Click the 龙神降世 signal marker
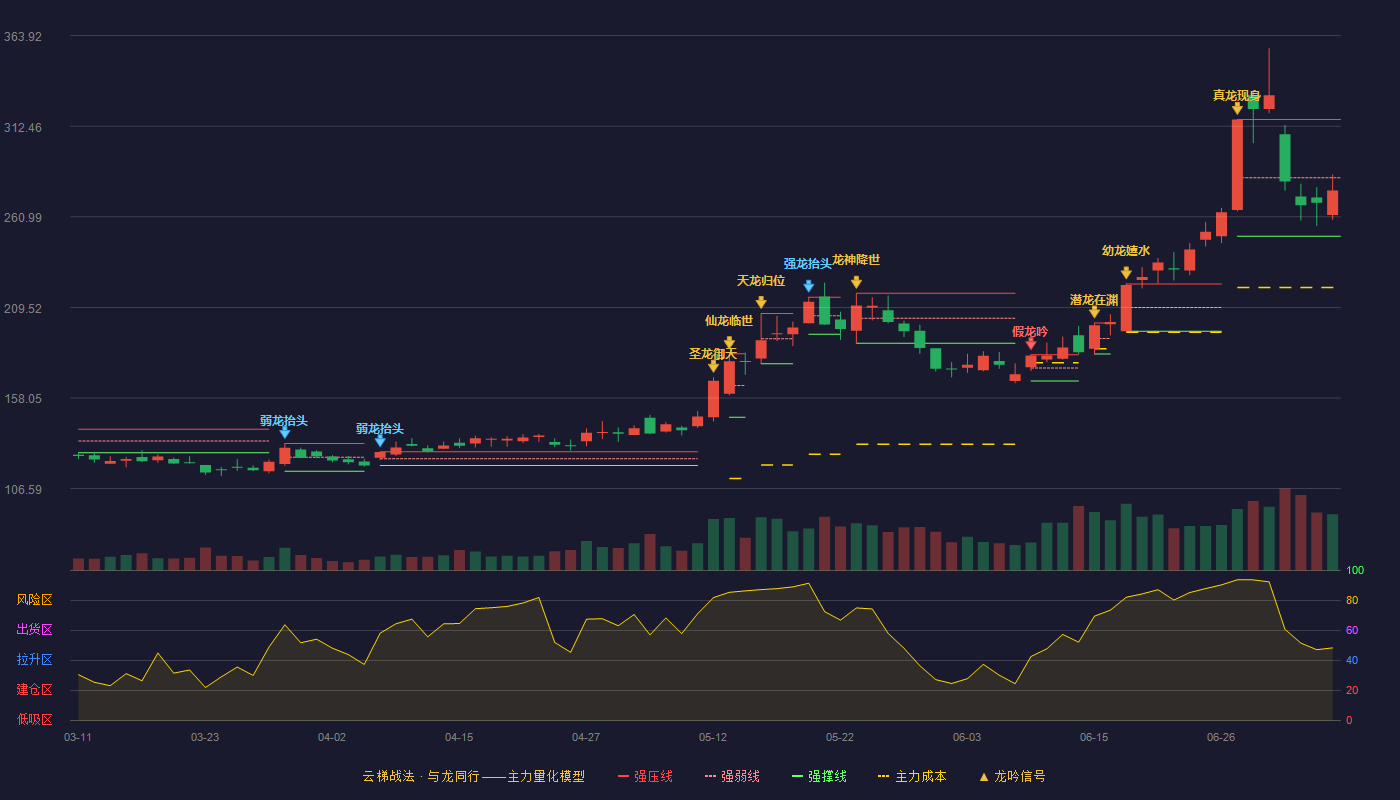The image size is (1400, 800). point(856,282)
